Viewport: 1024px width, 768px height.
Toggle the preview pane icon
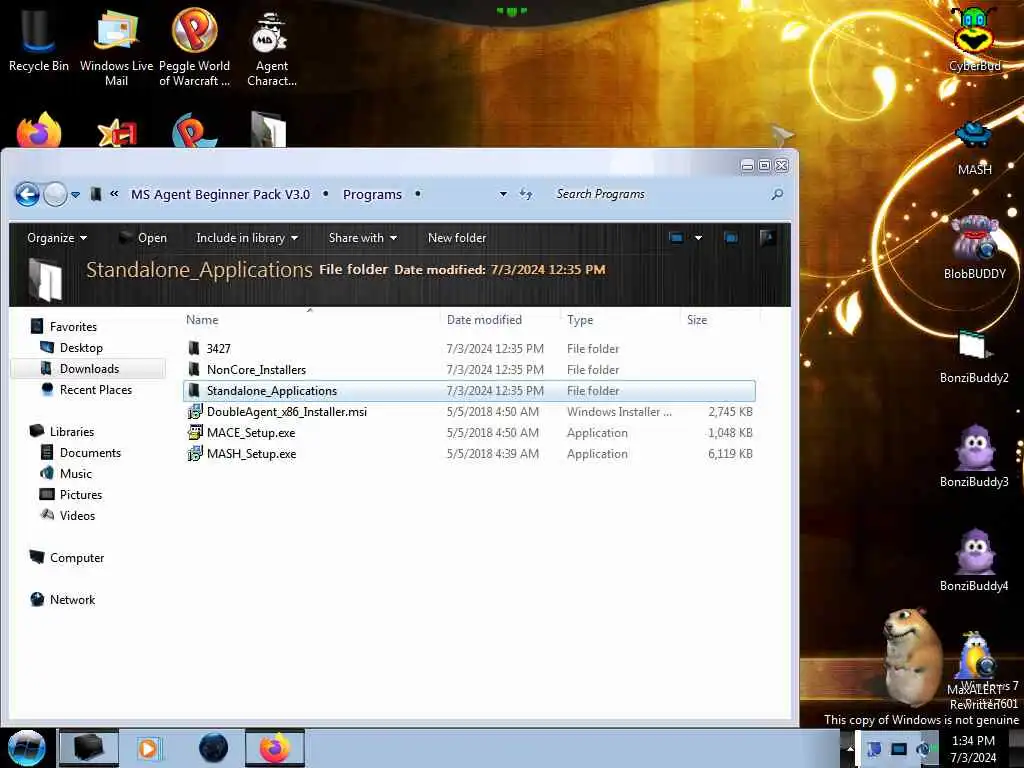pos(731,238)
